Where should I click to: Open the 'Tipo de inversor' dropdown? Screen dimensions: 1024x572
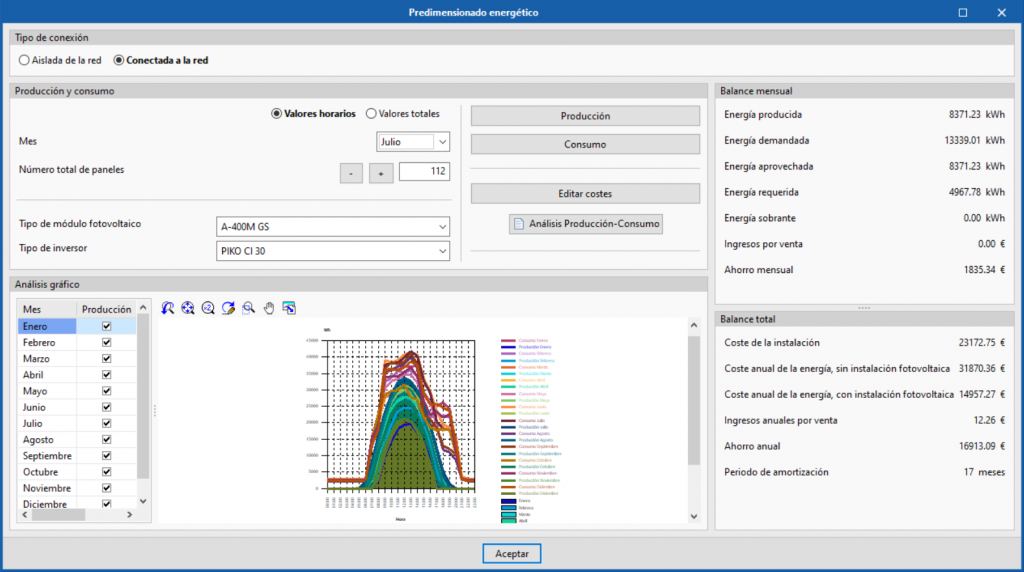(x=442, y=251)
